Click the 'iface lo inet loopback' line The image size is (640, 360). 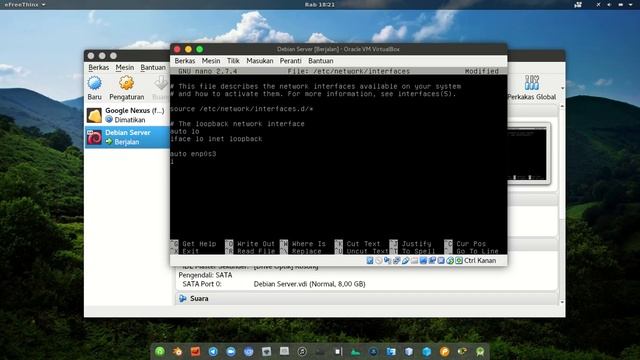216,139
